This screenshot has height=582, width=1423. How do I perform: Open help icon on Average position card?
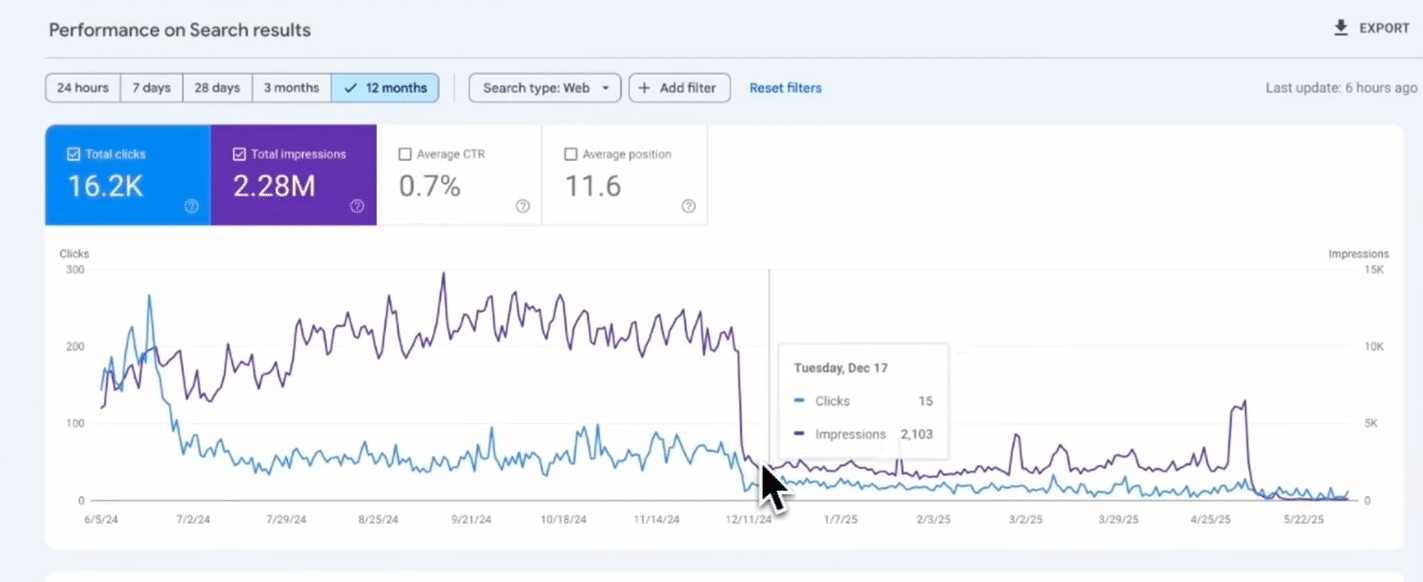(688, 206)
